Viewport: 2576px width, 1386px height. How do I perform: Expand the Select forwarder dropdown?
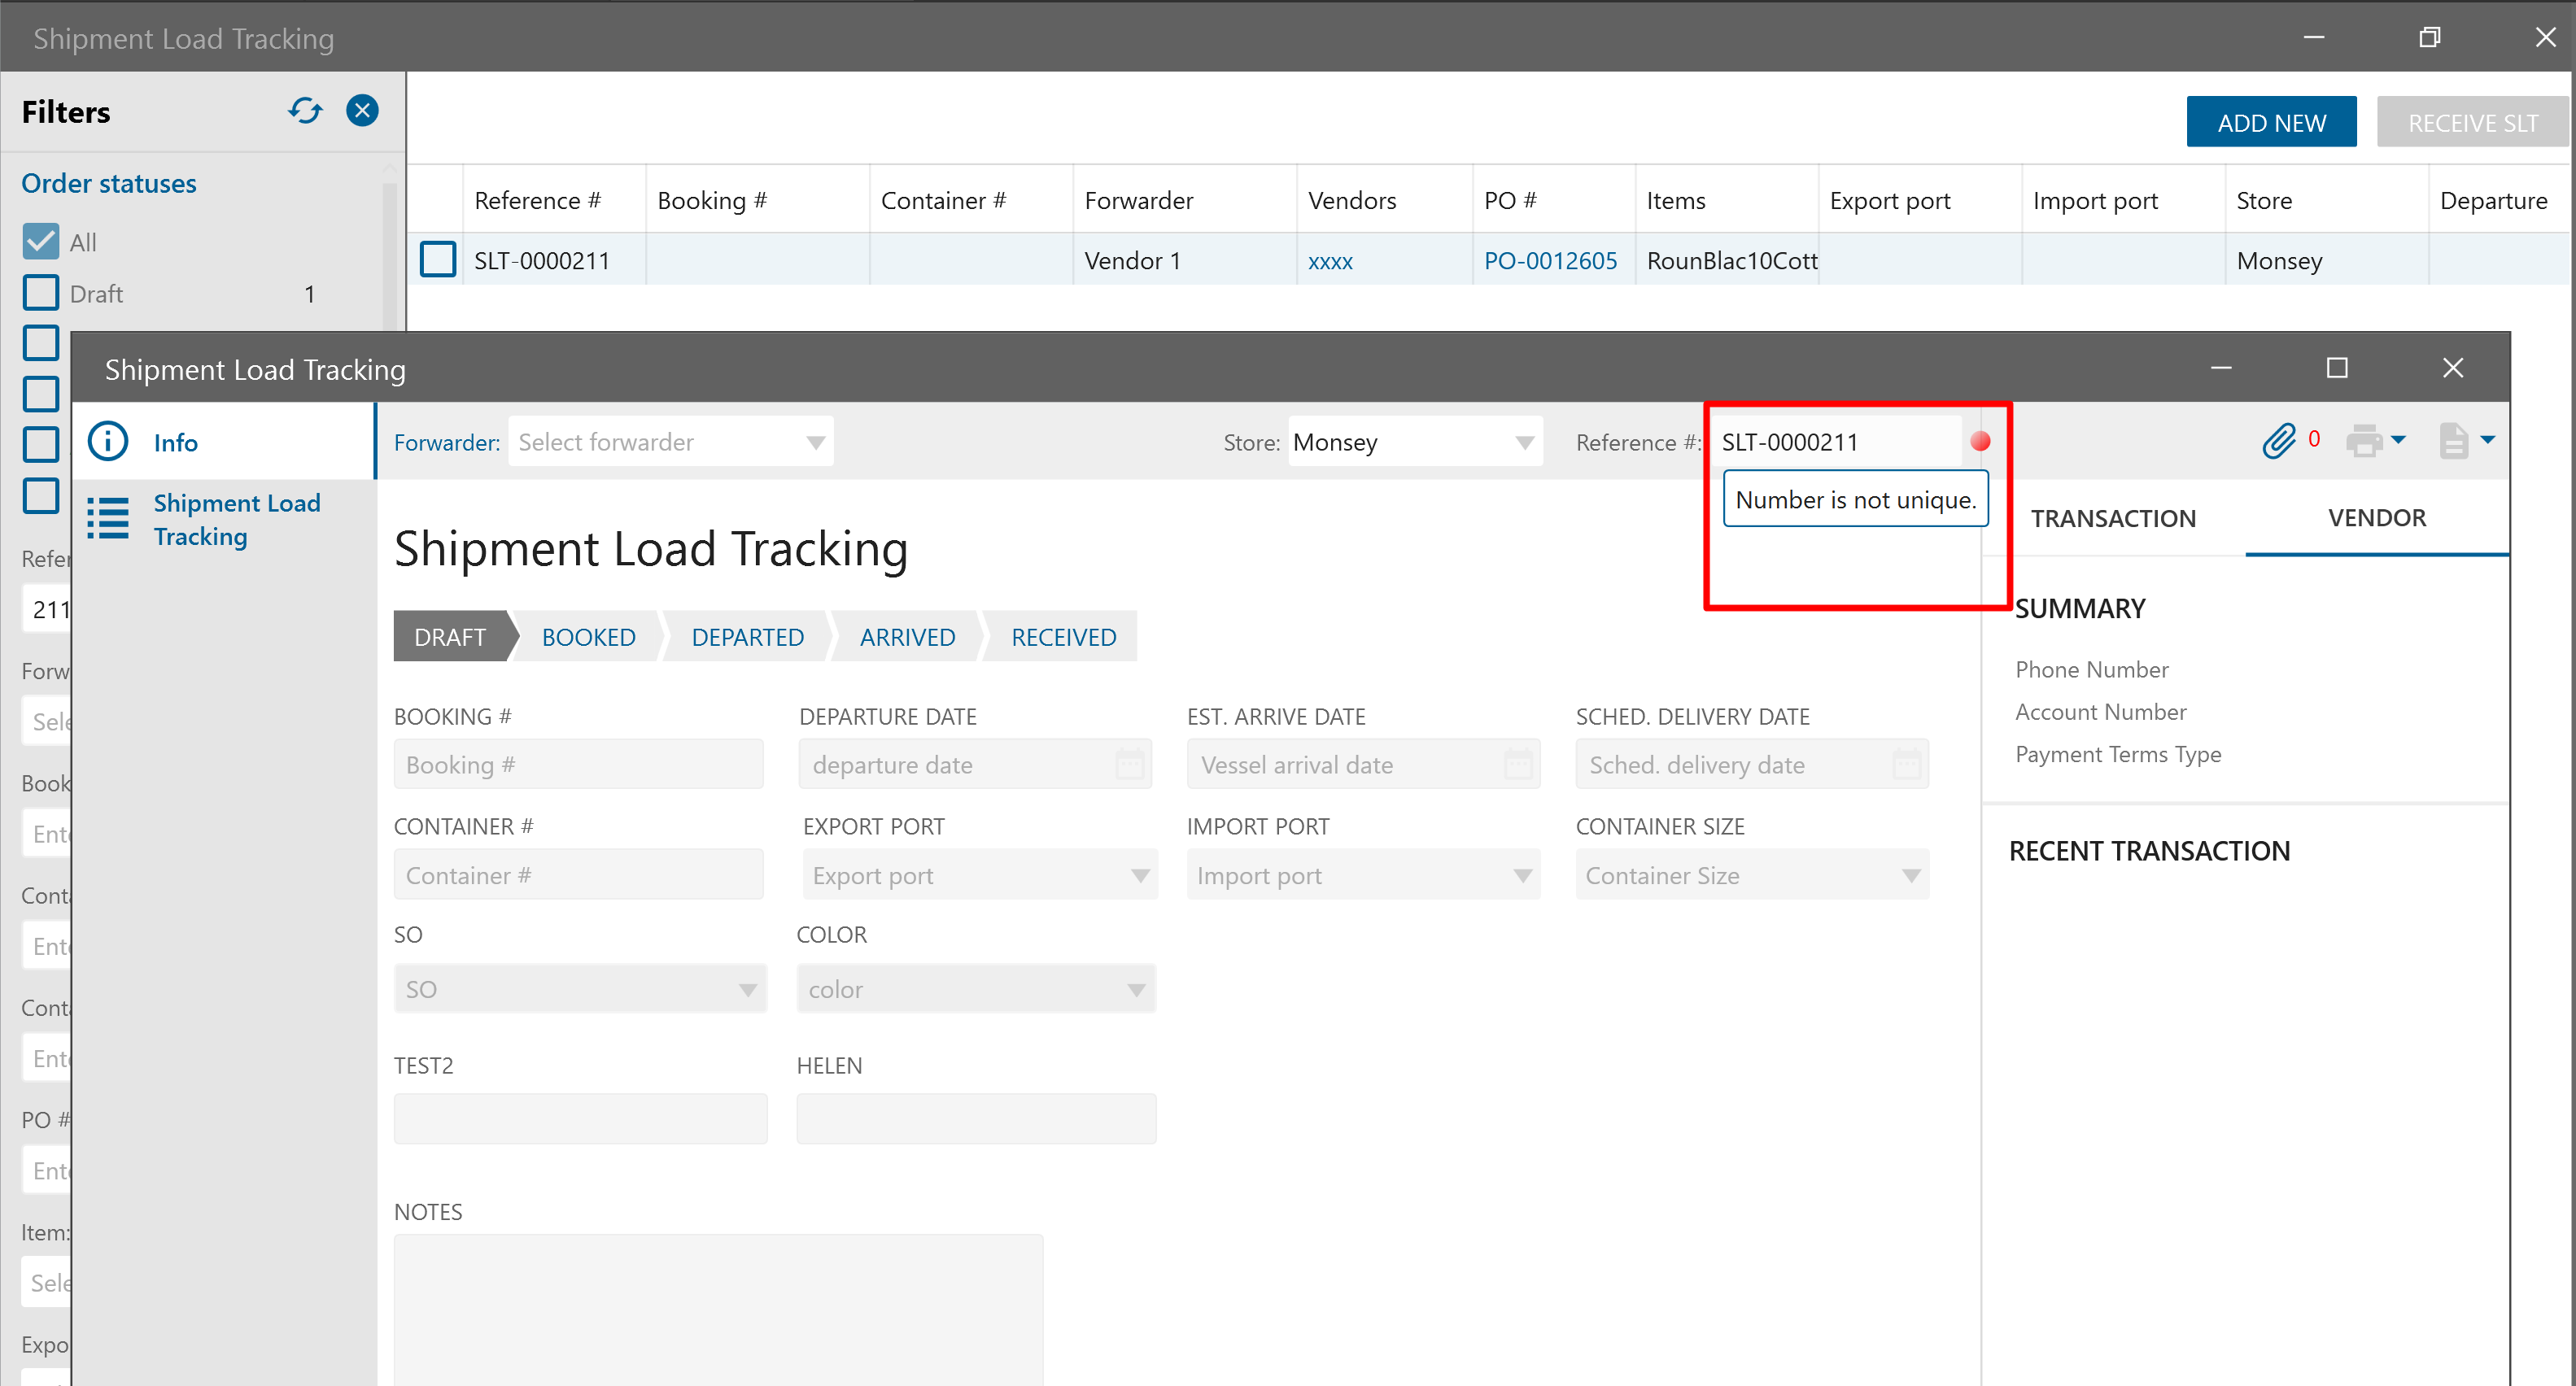pos(816,442)
